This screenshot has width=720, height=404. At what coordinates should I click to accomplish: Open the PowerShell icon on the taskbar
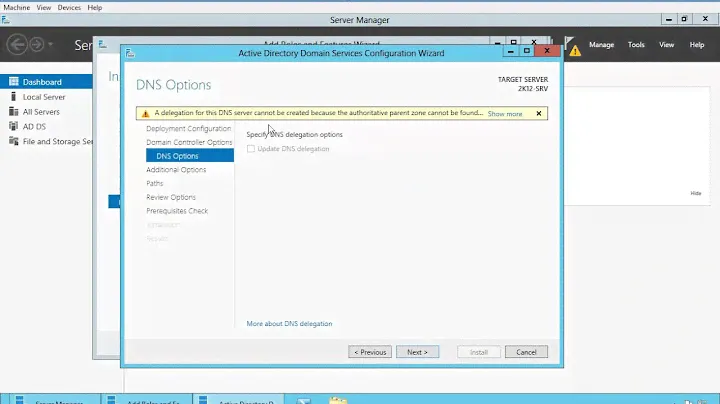pos(305,398)
